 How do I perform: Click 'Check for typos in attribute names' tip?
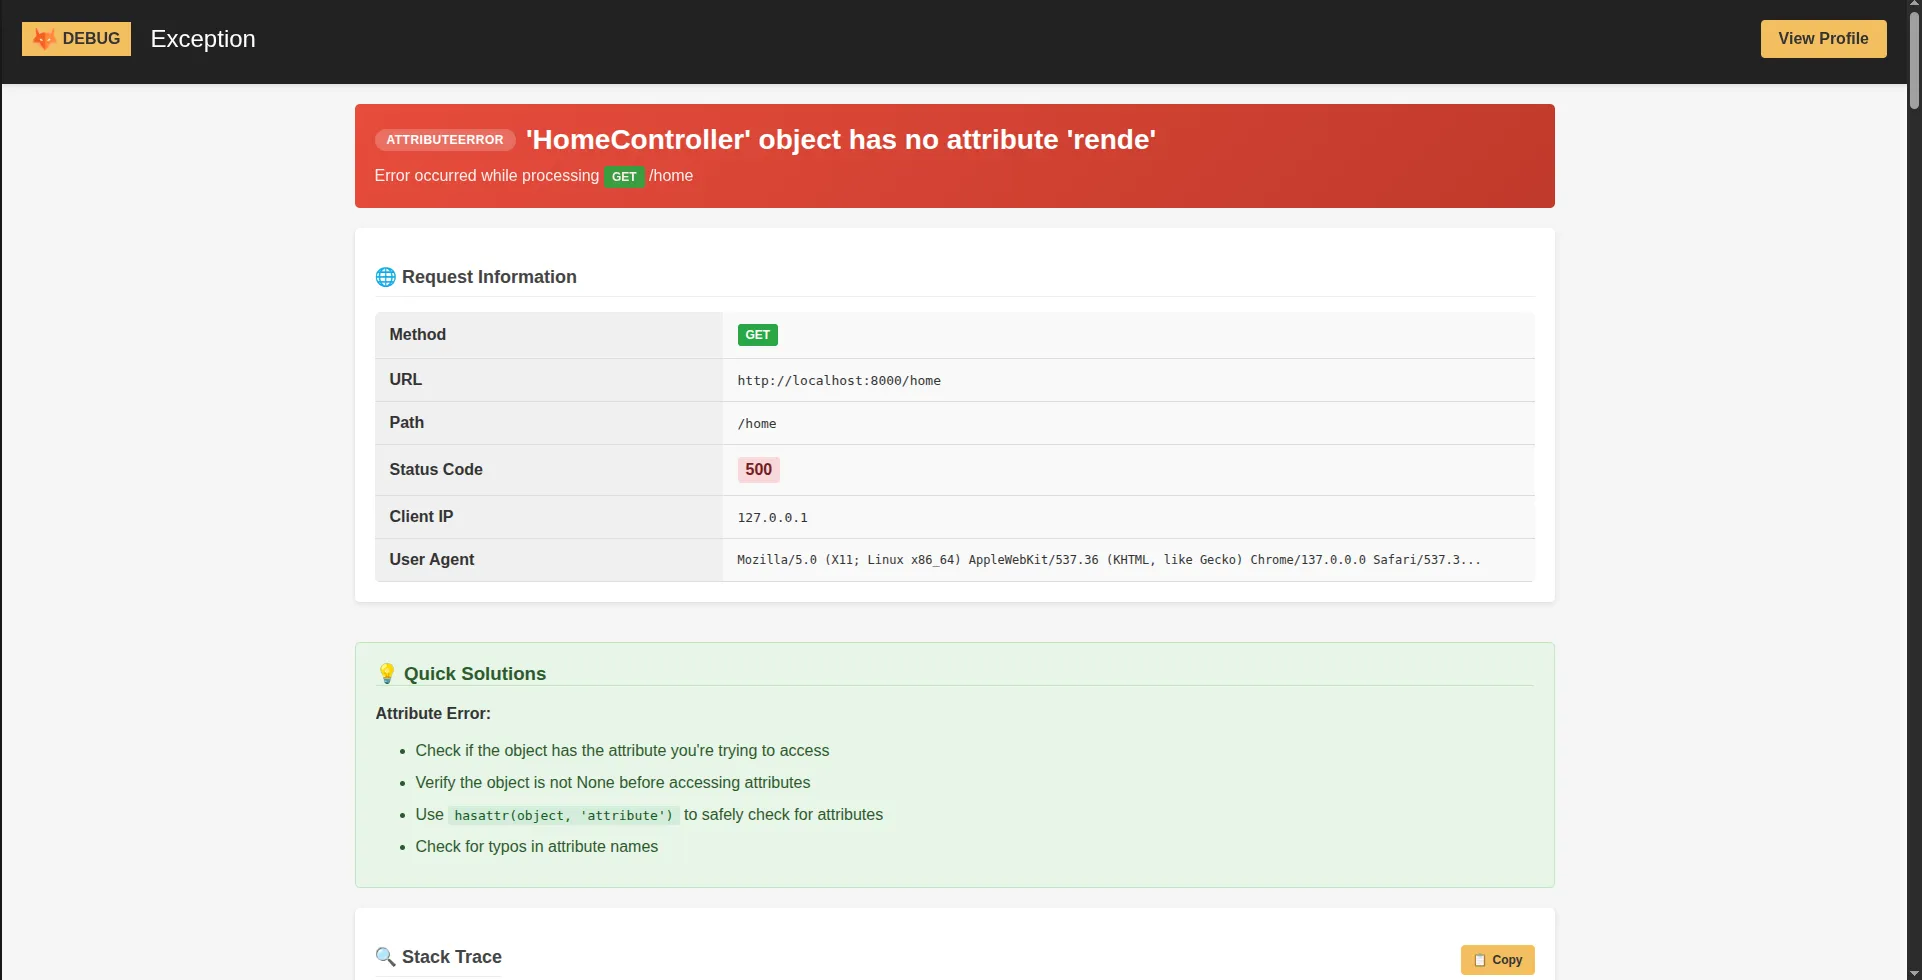click(537, 847)
